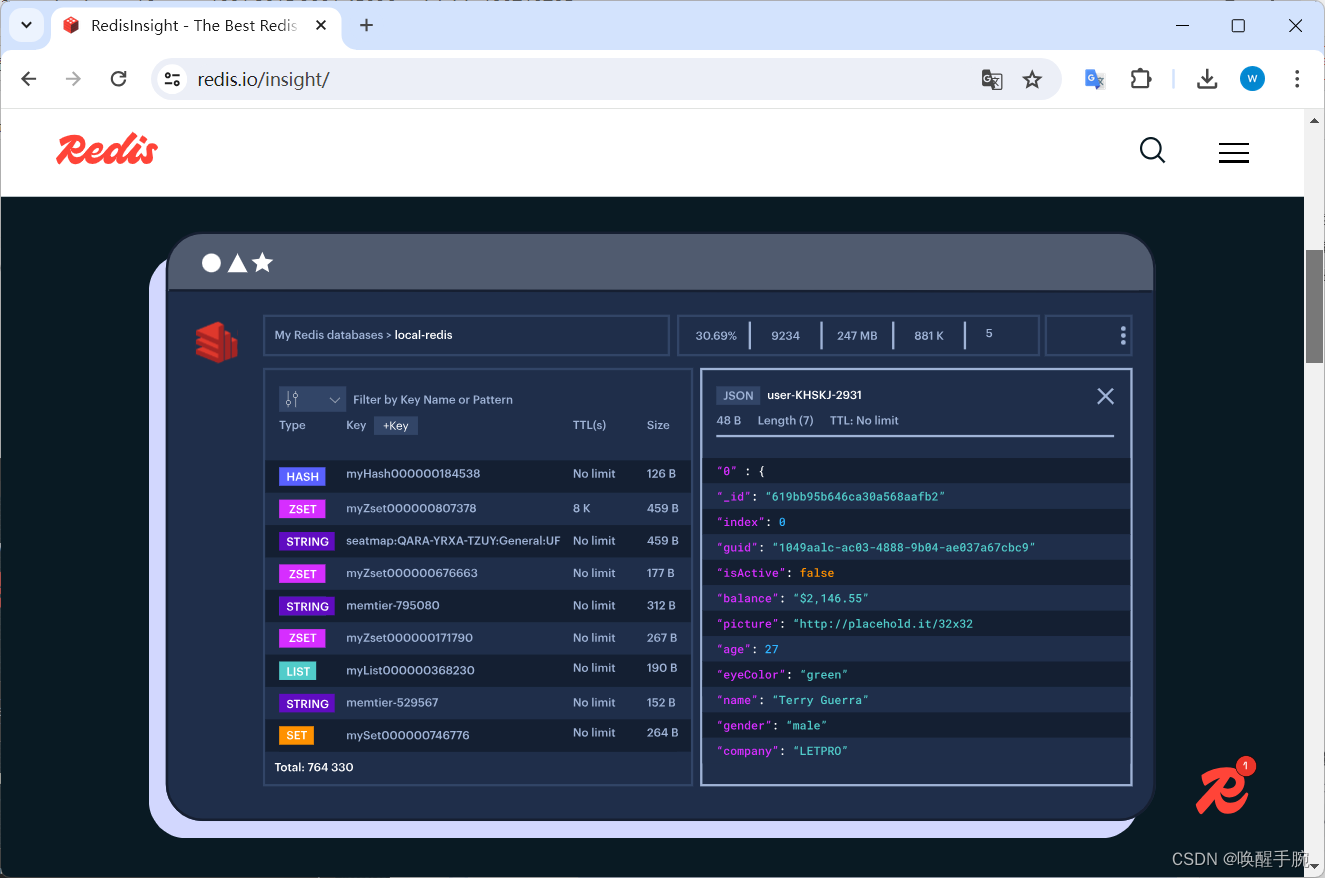
Task: Click the Redis logo in site header
Action: pos(107,150)
